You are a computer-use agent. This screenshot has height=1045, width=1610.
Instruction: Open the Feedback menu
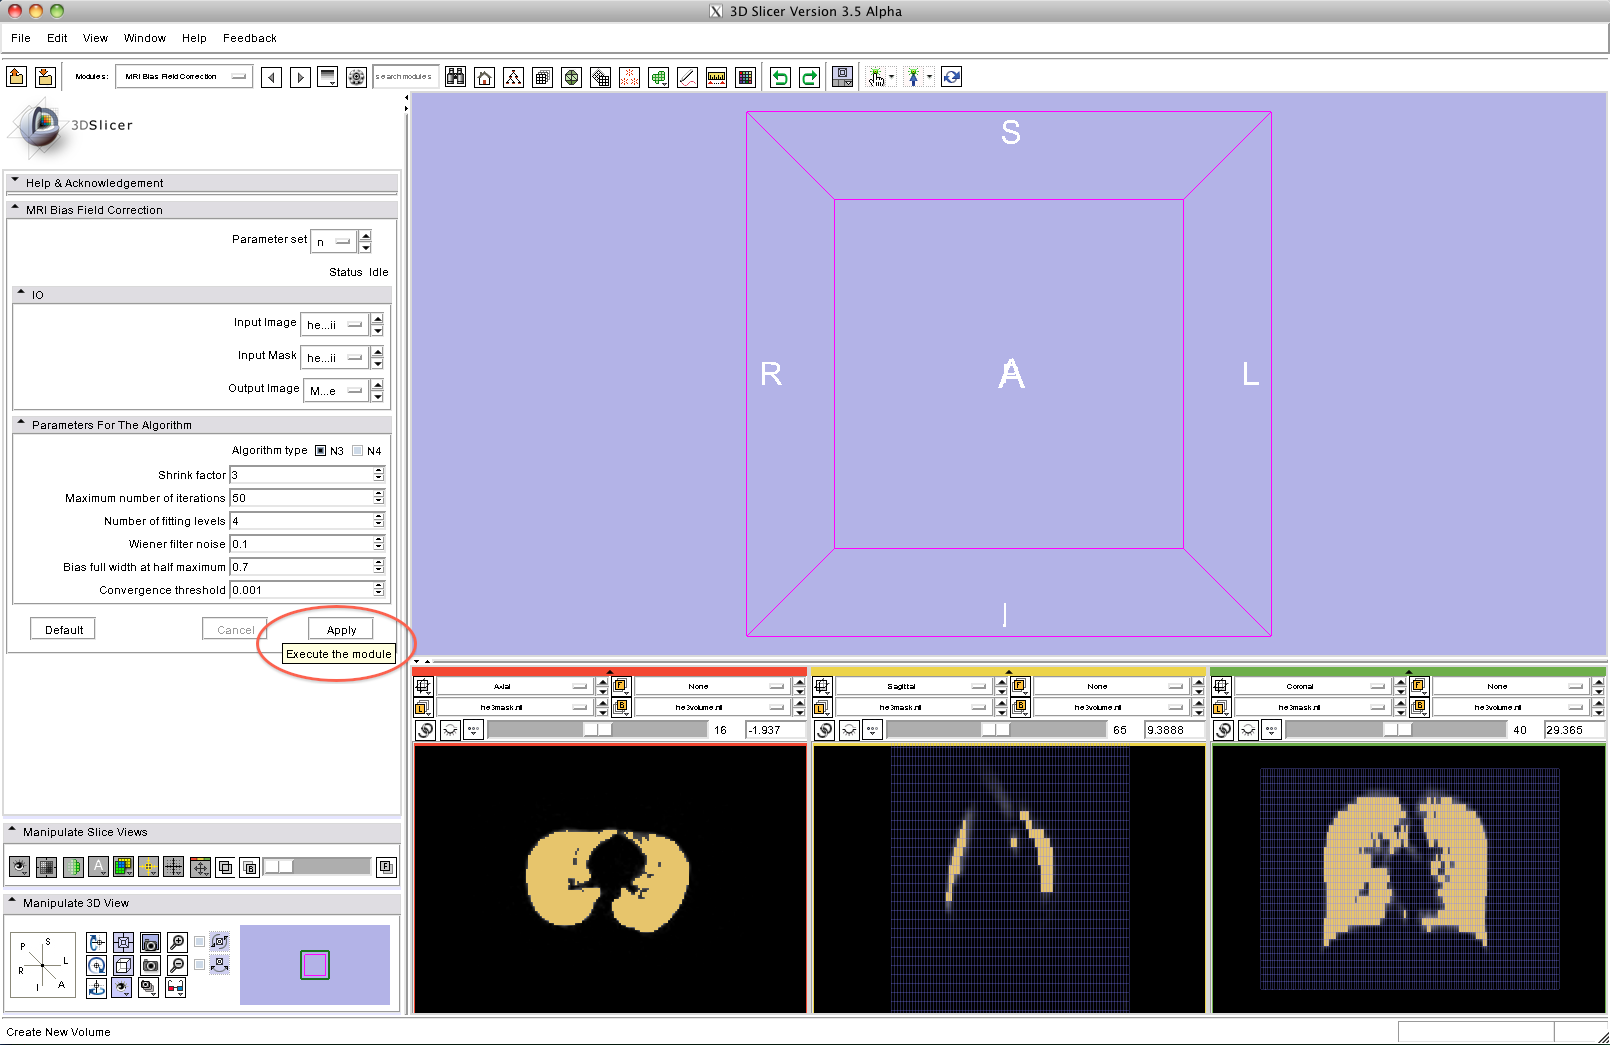(x=249, y=38)
